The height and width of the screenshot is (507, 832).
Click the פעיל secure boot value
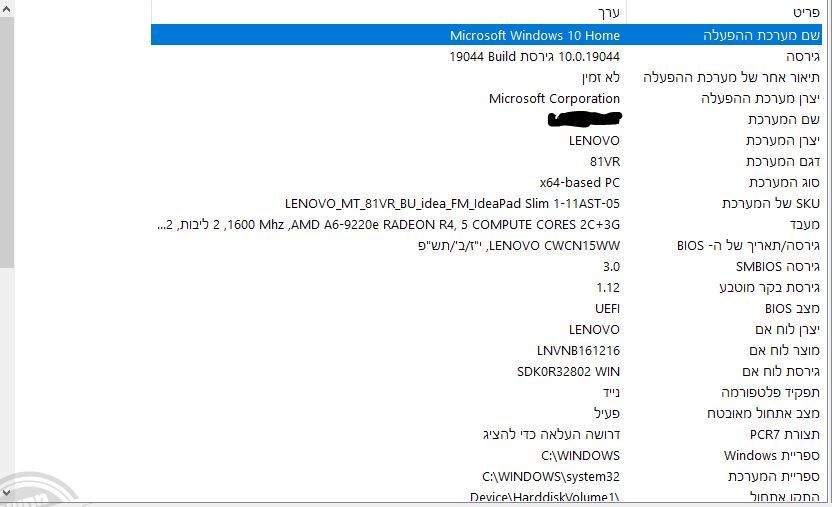coord(606,413)
